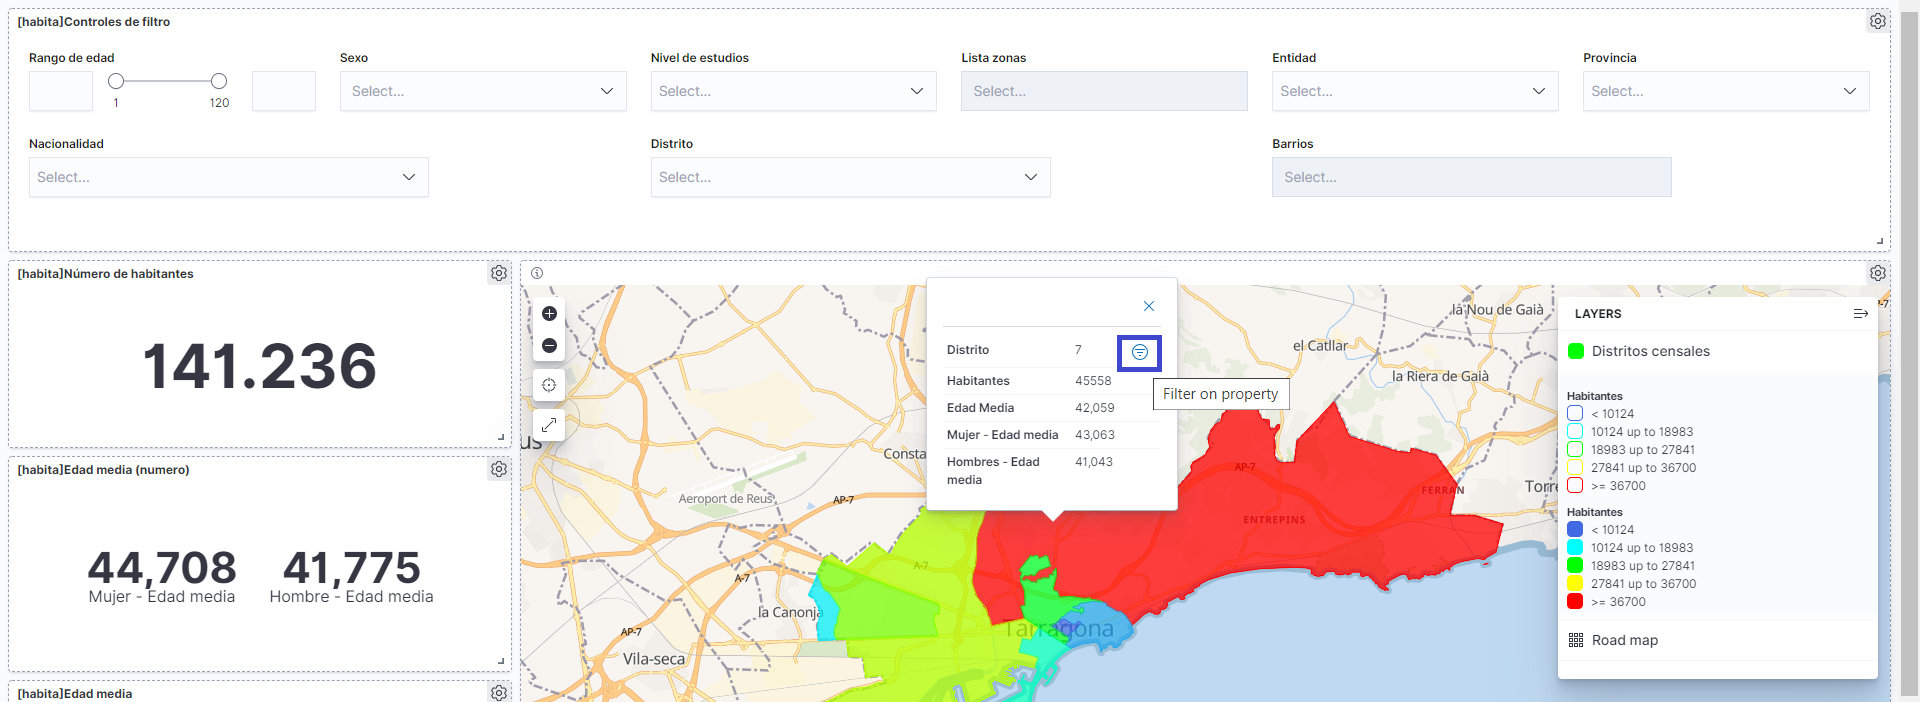The width and height of the screenshot is (1920, 702).
Task: Expand the Nacionalidad dropdown
Action: [x=228, y=177]
